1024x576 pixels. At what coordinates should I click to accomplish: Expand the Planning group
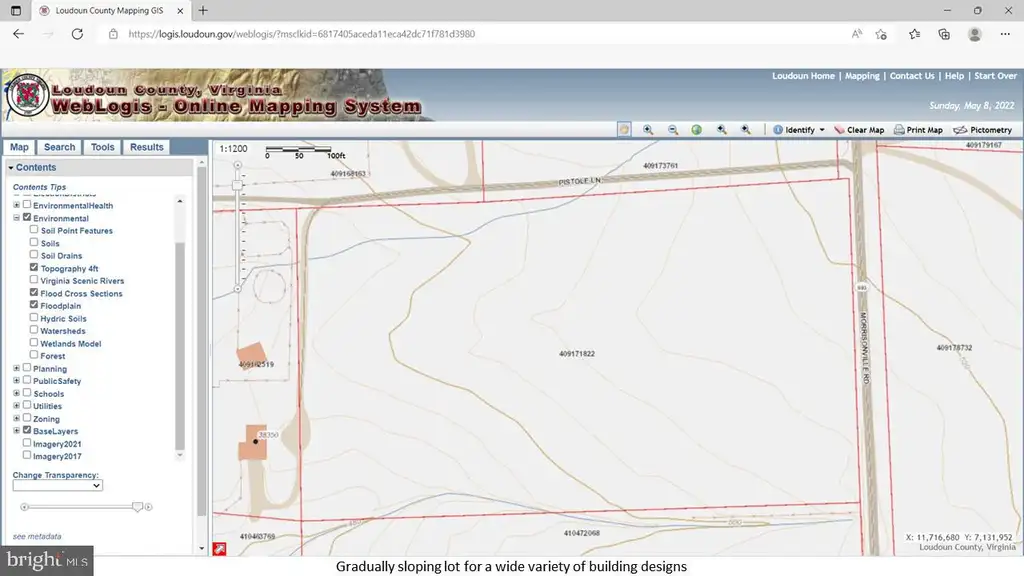pos(16,368)
